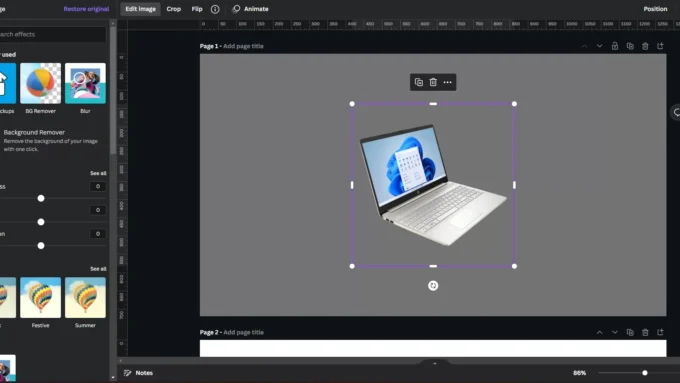Apply the BG Remover effect
Screen dimensions: 680x383
pyautogui.click(x=40, y=83)
